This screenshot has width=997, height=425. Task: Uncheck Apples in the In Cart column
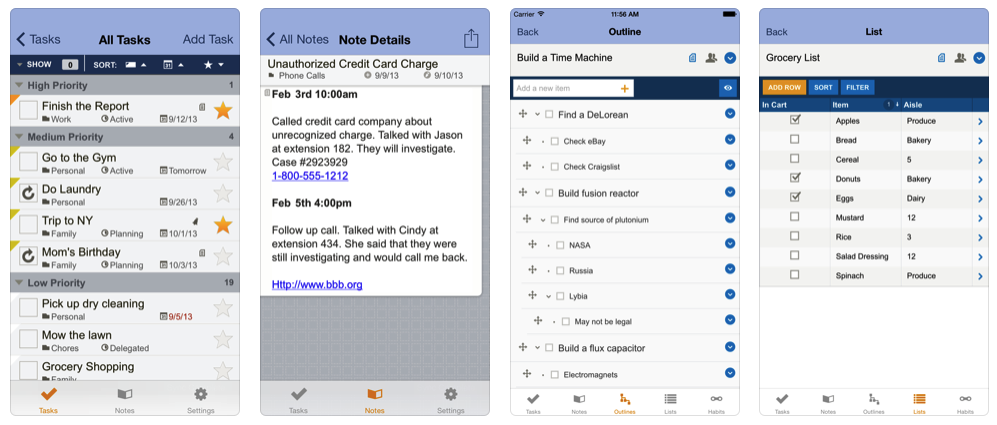tap(795, 120)
